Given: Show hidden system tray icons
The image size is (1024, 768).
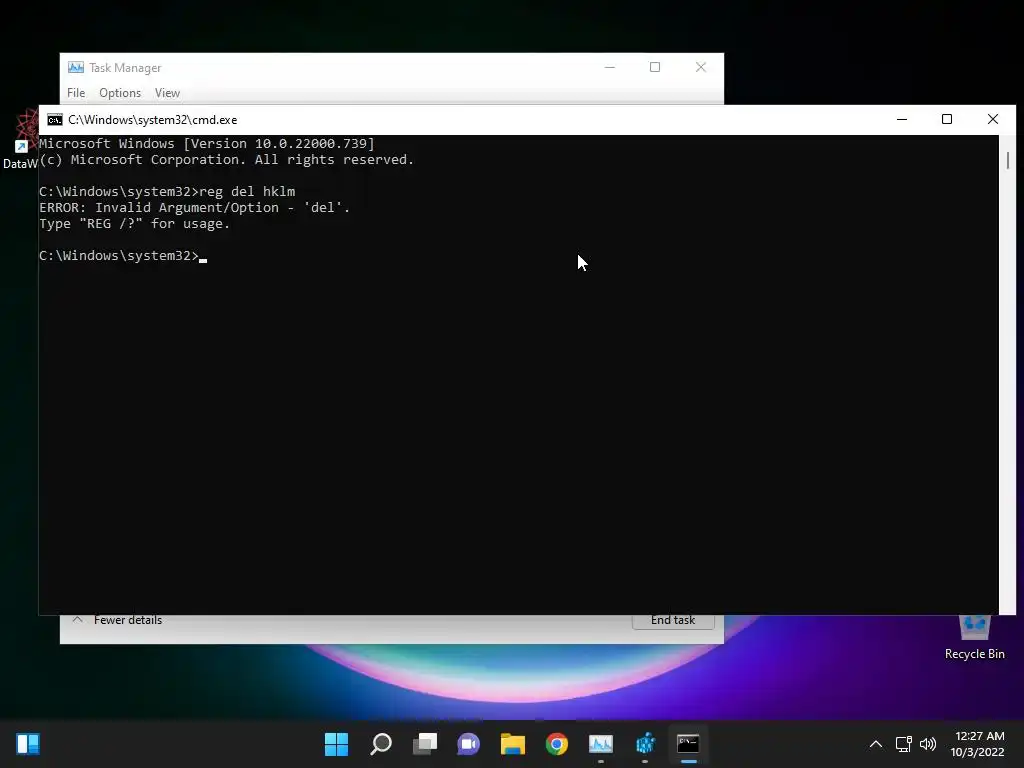Looking at the screenshot, I should (x=876, y=744).
